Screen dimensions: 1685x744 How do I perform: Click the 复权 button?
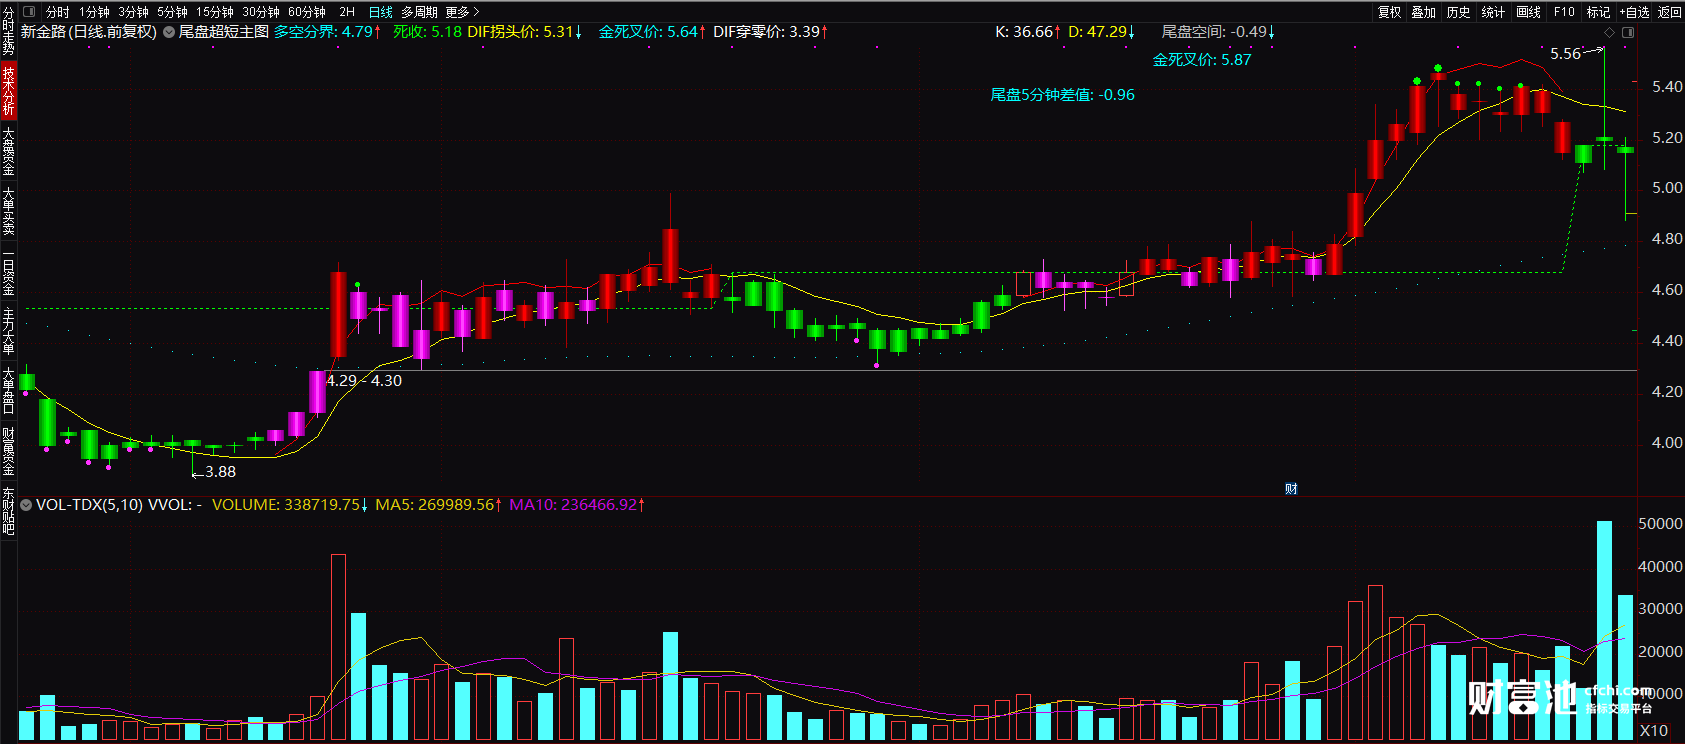click(x=1389, y=12)
